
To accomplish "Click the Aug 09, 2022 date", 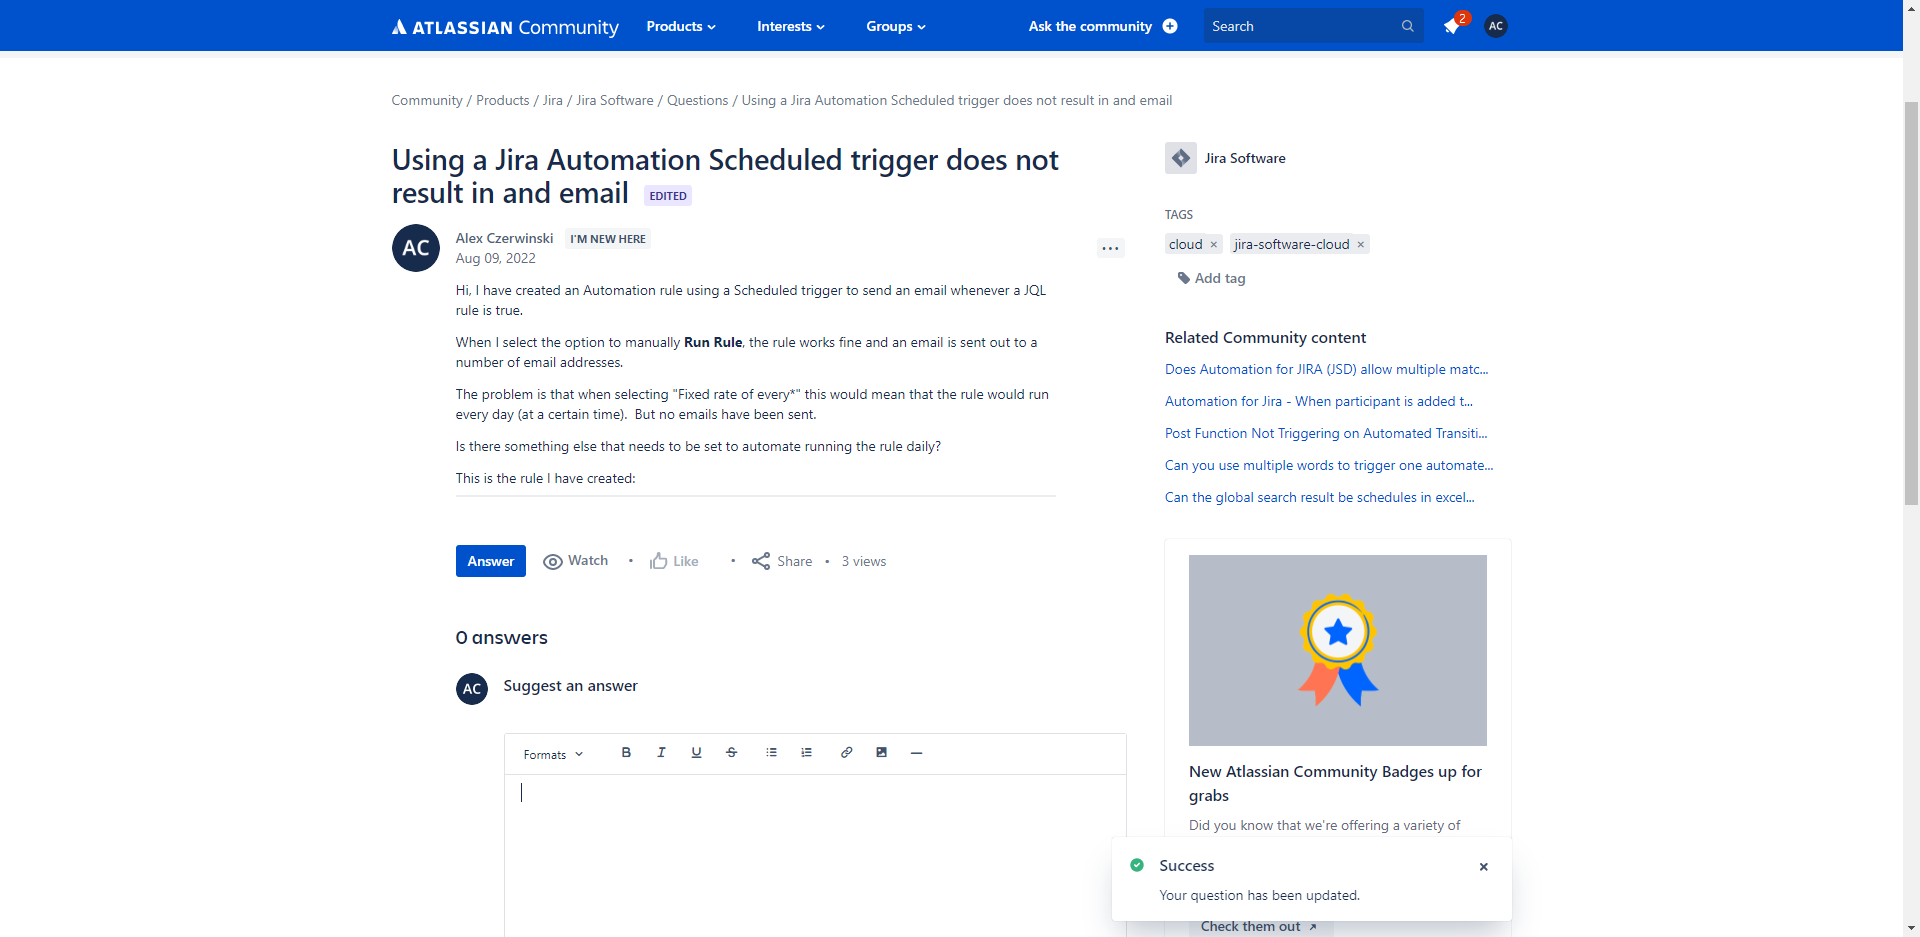I will pyautogui.click(x=496, y=258).
